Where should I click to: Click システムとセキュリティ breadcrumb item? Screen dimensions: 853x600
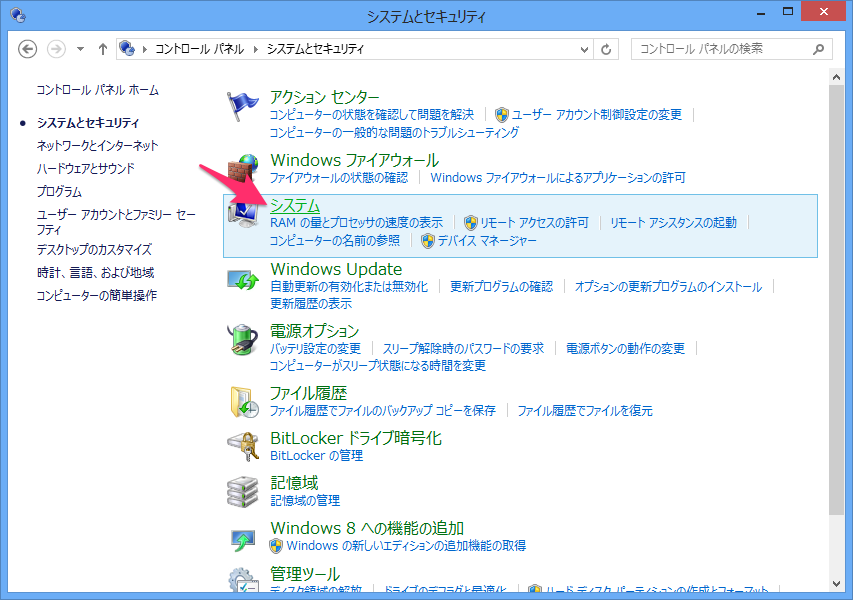pyautogui.click(x=315, y=49)
